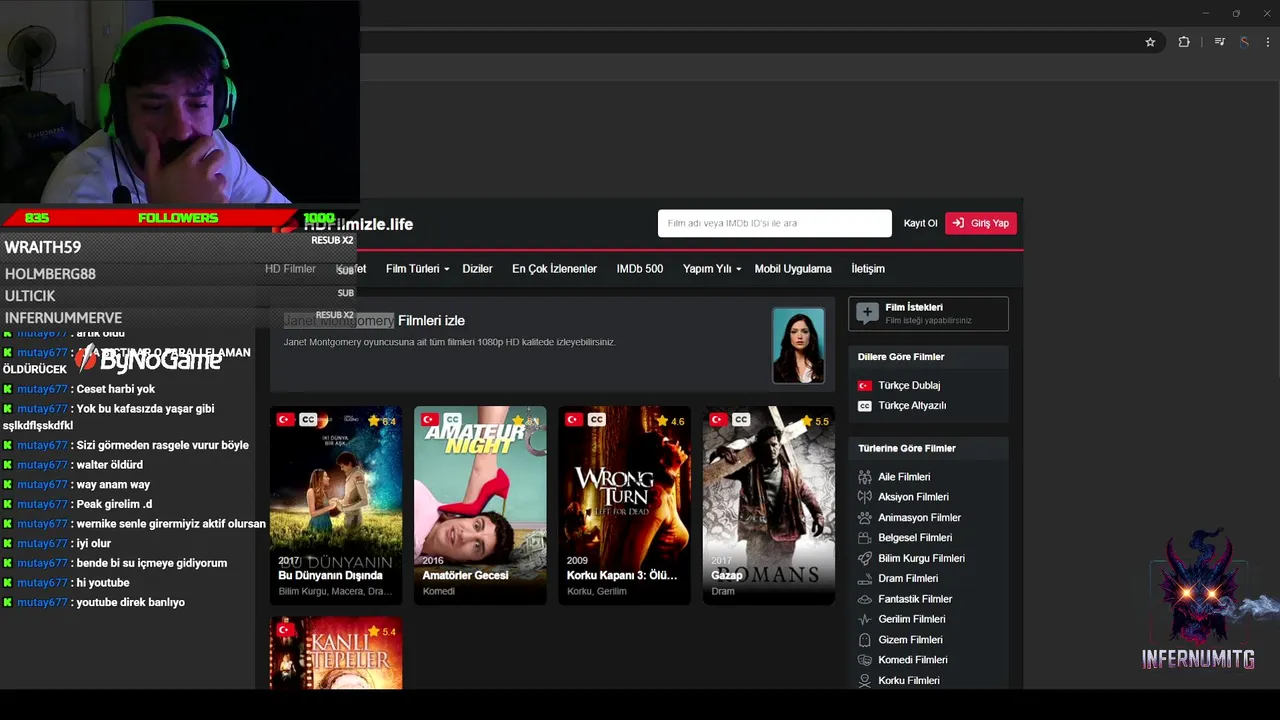Go to the Diziler menu item
This screenshot has width=1280, height=720.
477,269
